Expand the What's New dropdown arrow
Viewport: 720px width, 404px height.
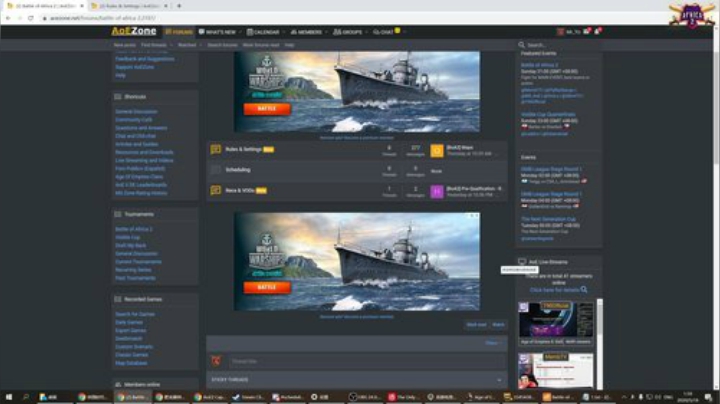point(241,32)
